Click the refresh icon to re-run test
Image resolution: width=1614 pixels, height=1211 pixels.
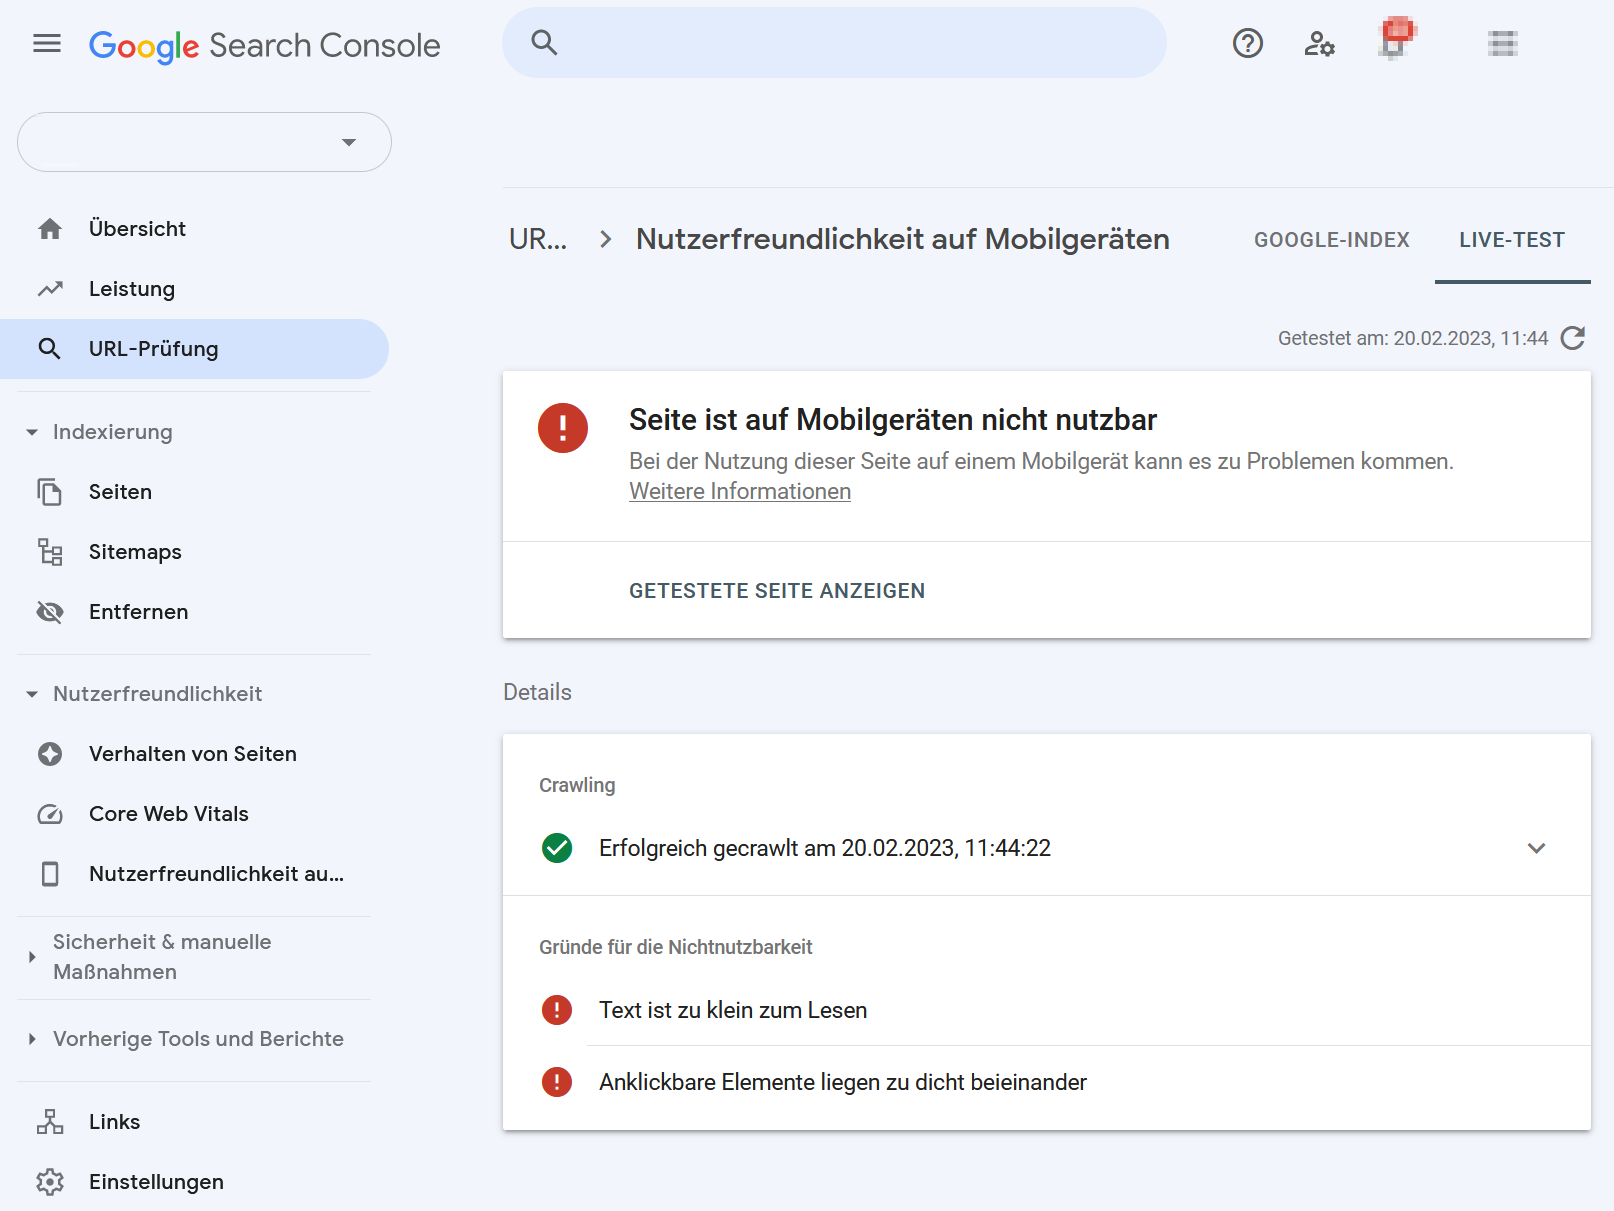click(1573, 338)
